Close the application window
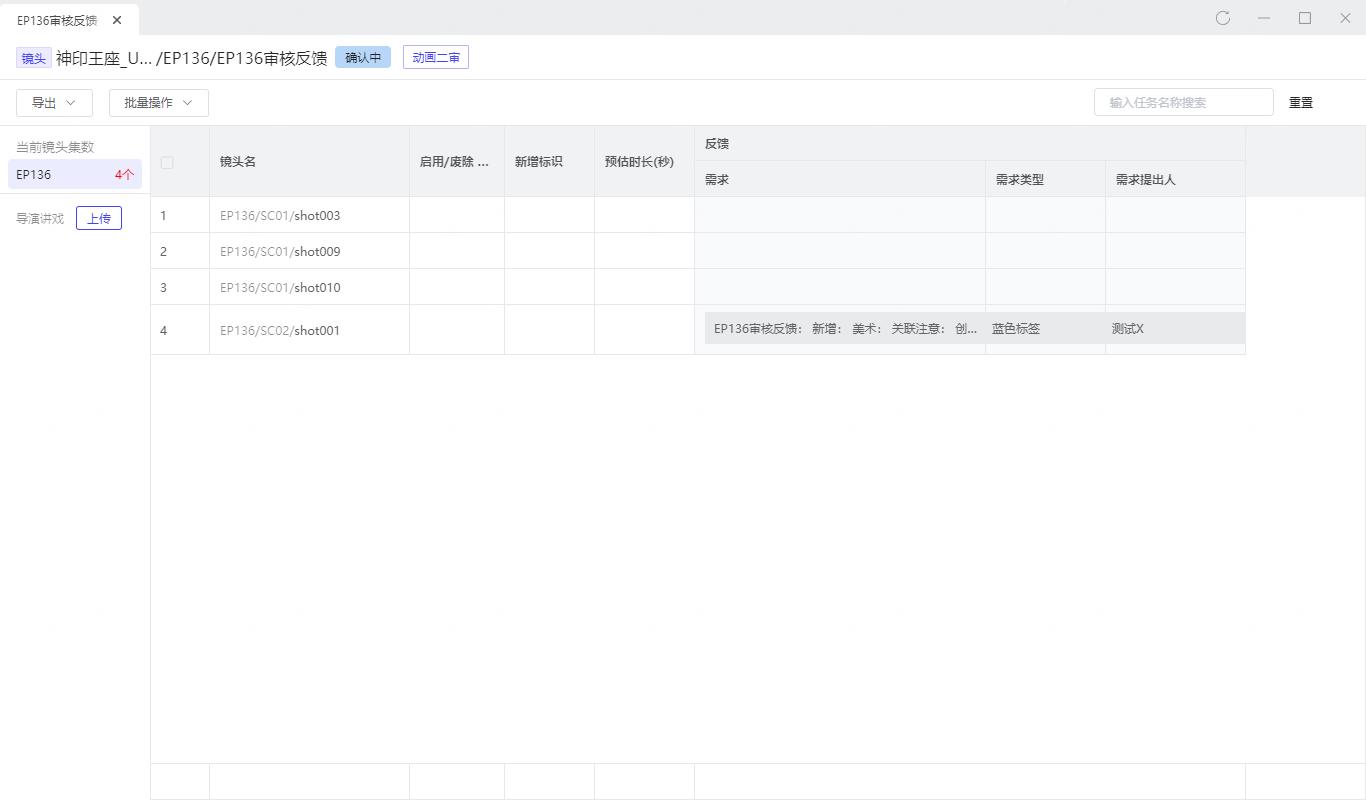1366x800 pixels. click(1345, 18)
